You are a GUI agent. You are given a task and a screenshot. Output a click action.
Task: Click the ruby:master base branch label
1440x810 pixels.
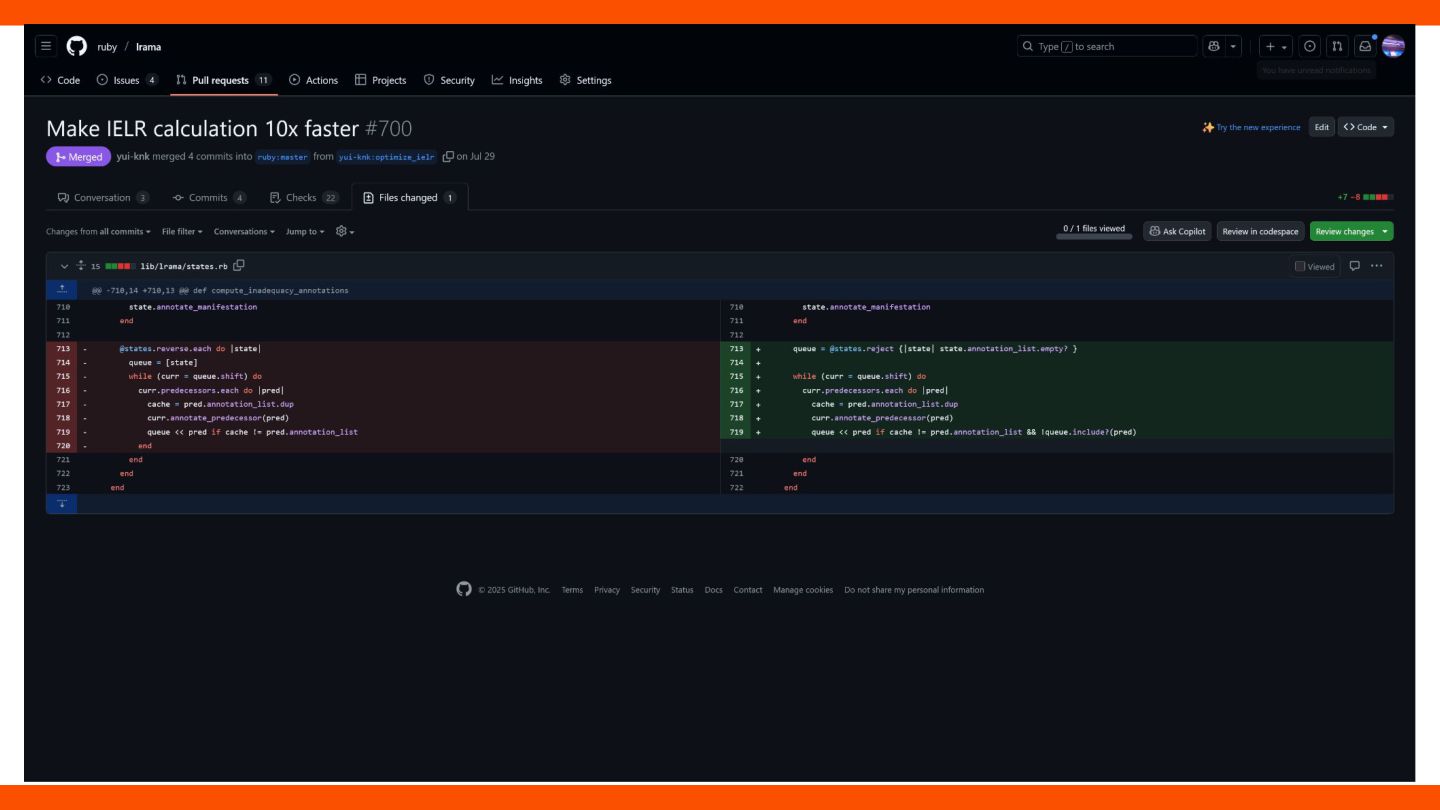pos(282,156)
